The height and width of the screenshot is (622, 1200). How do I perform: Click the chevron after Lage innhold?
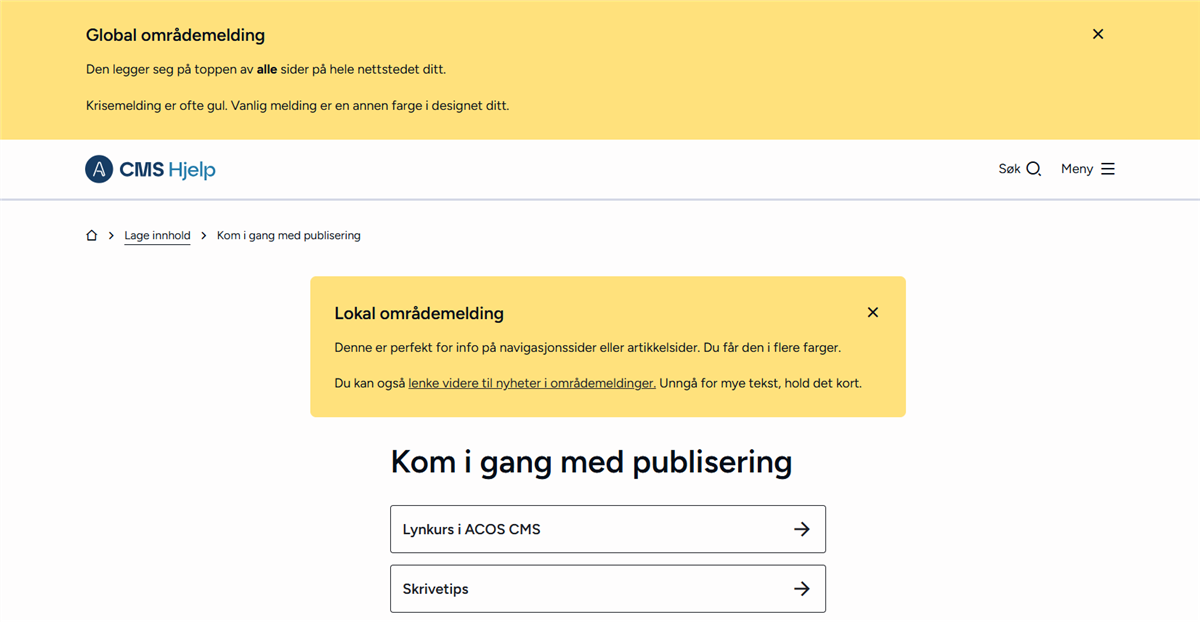204,236
